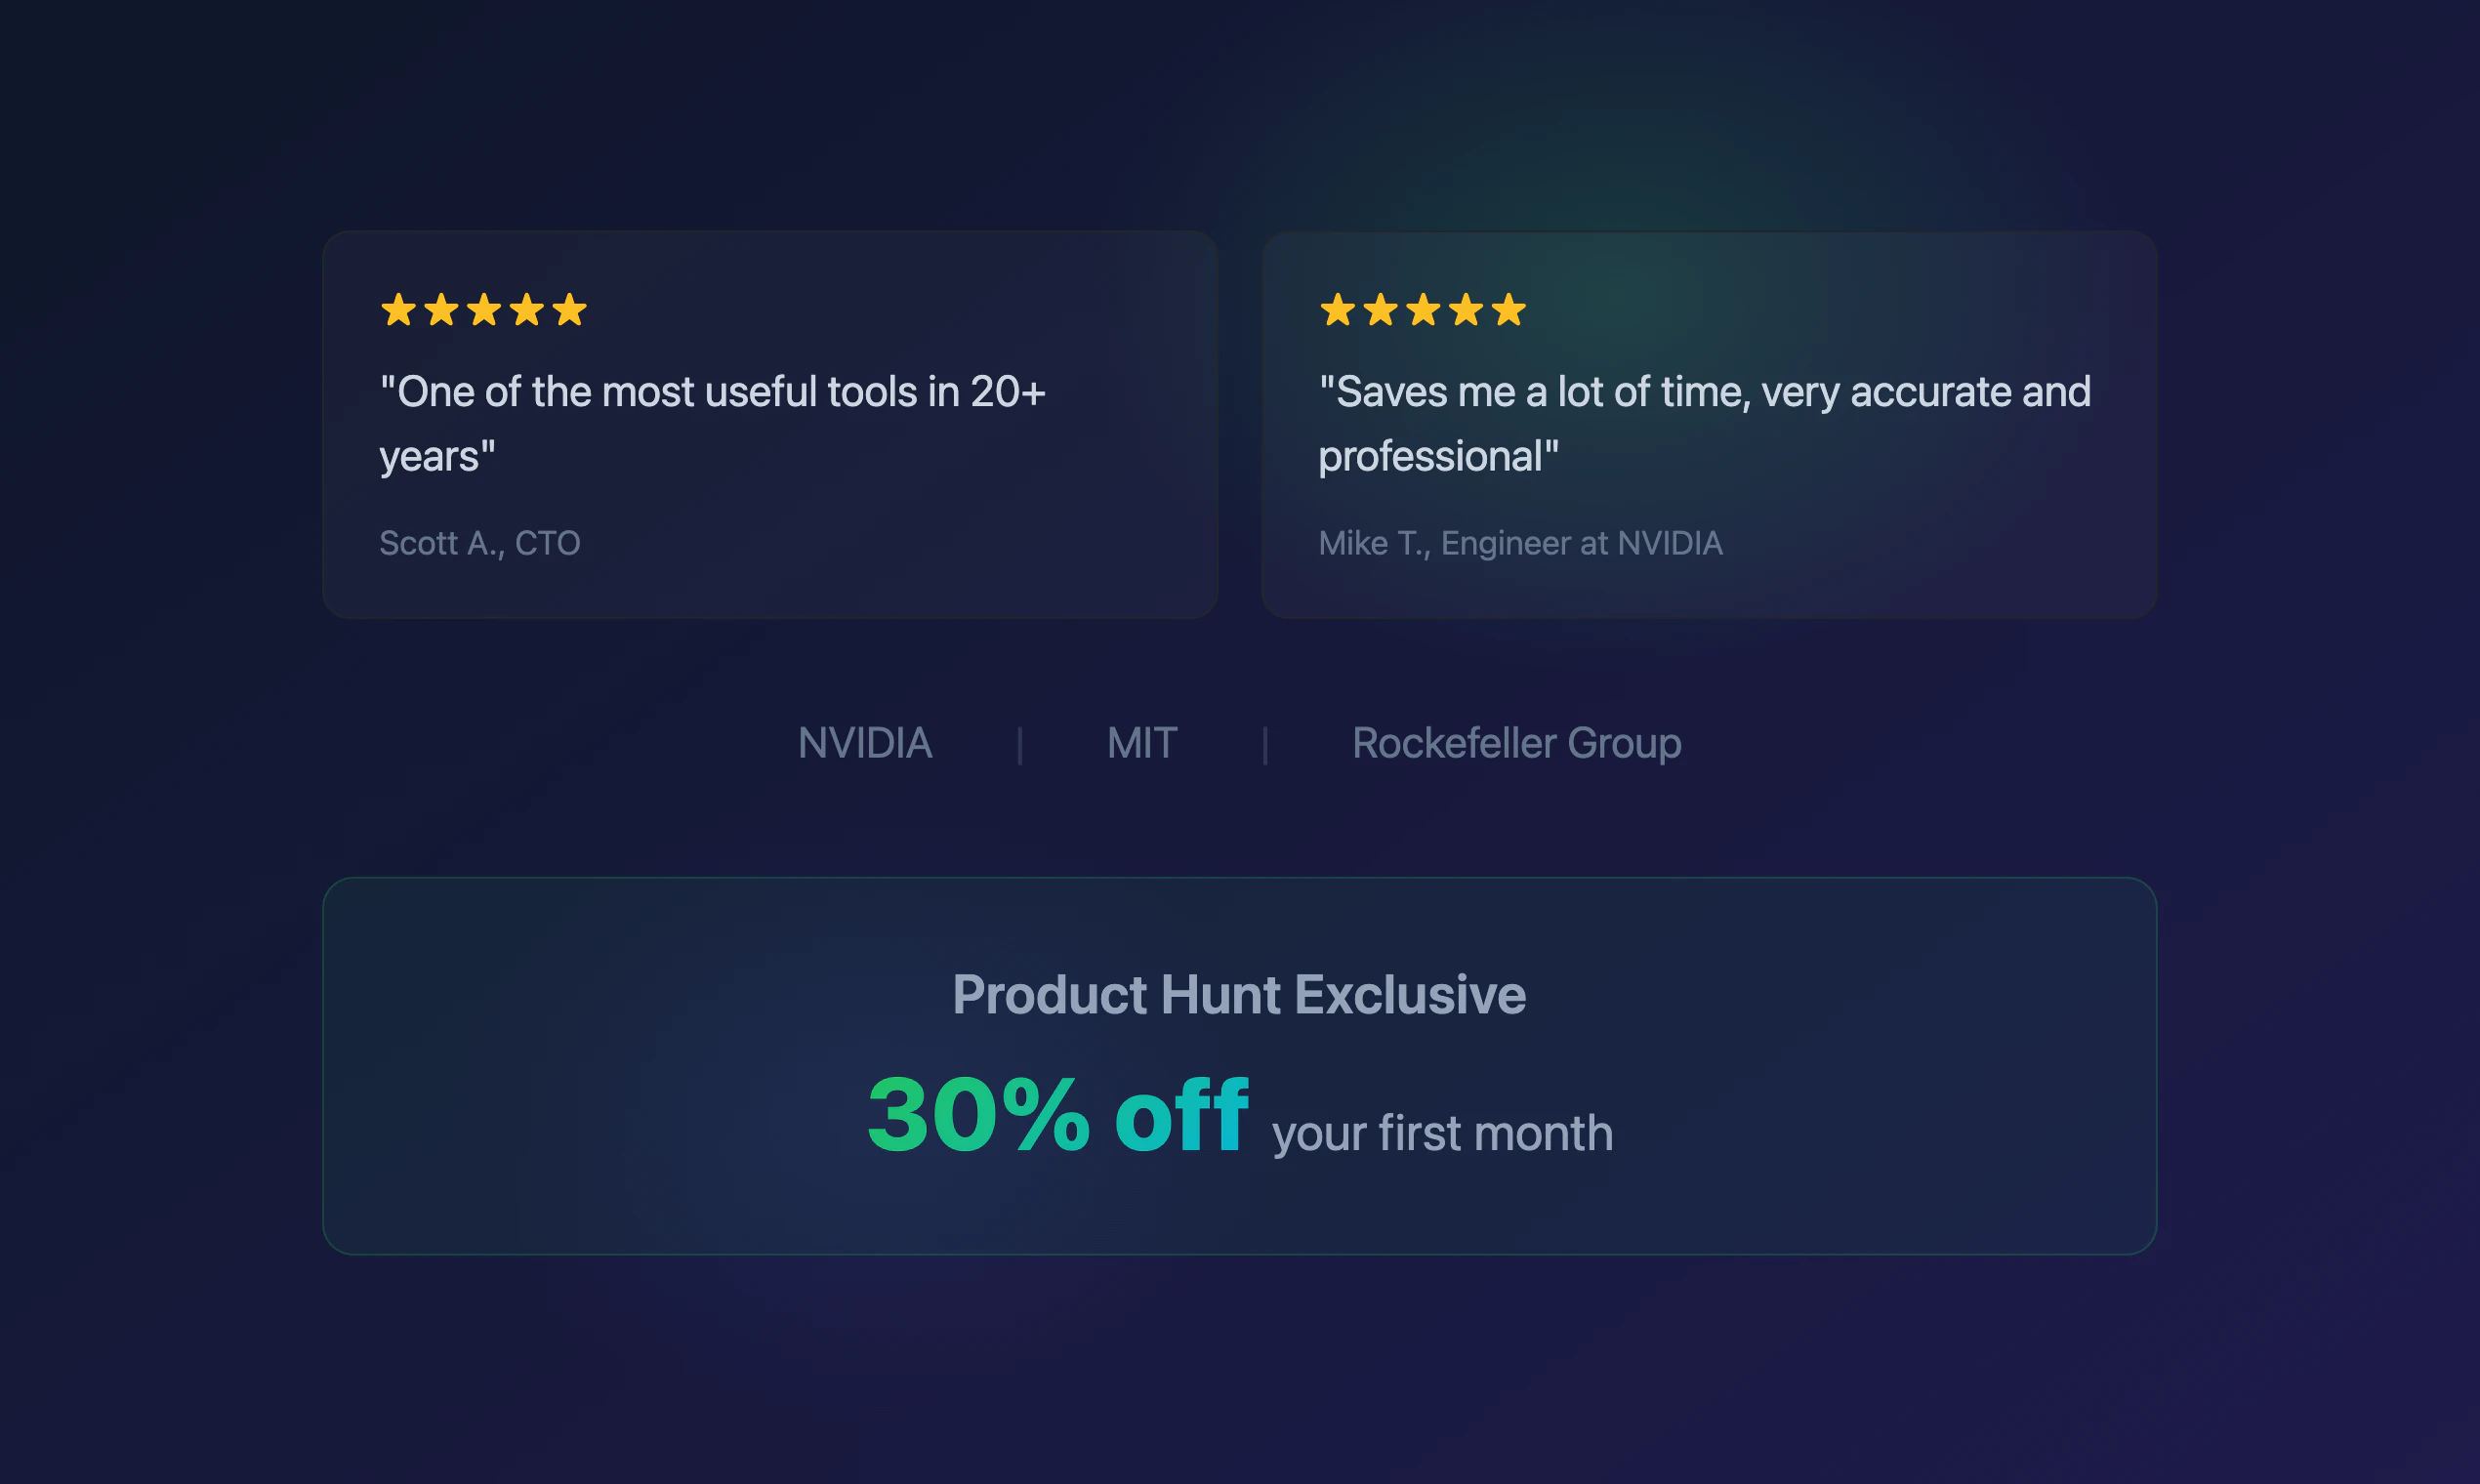Image resolution: width=2480 pixels, height=1484 pixels.
Task: Click the fifth star in Scott's review
Action: coord(569,310)
